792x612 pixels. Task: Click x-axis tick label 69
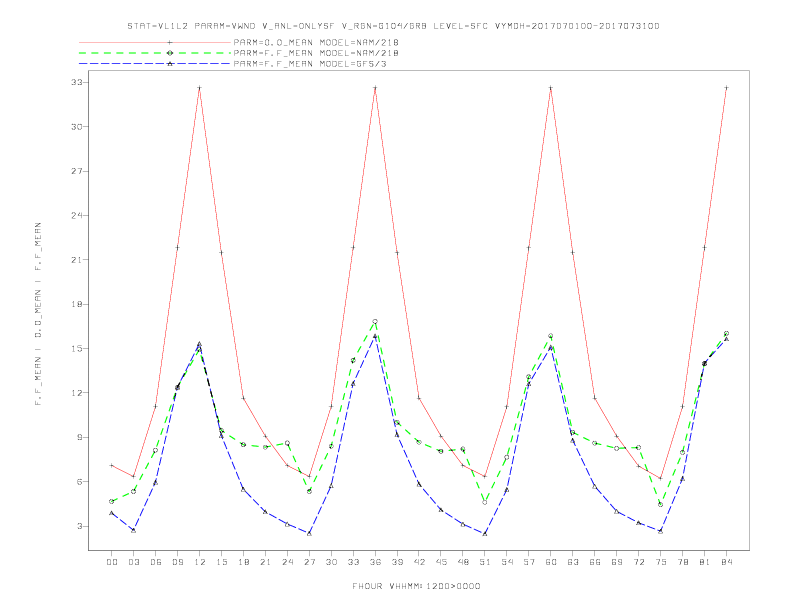click(x=617, y=562)
